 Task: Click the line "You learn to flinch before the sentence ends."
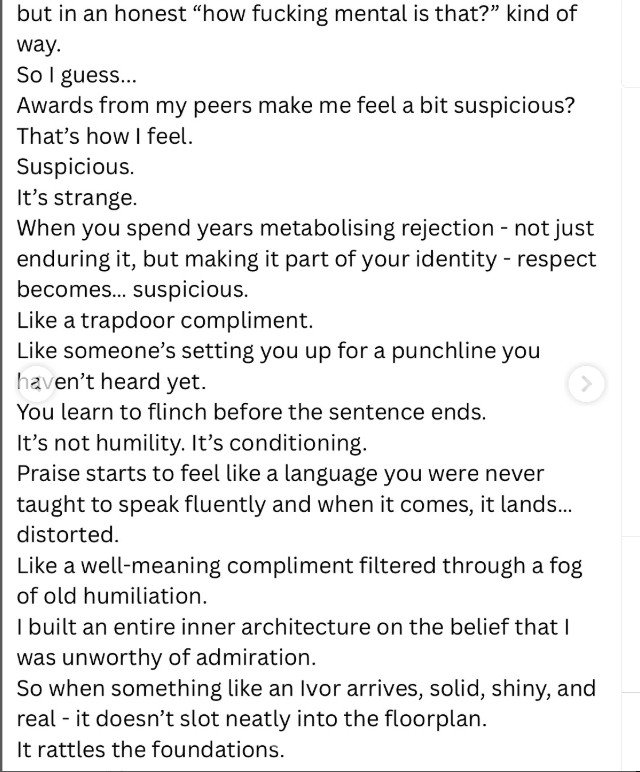(251, 412)
